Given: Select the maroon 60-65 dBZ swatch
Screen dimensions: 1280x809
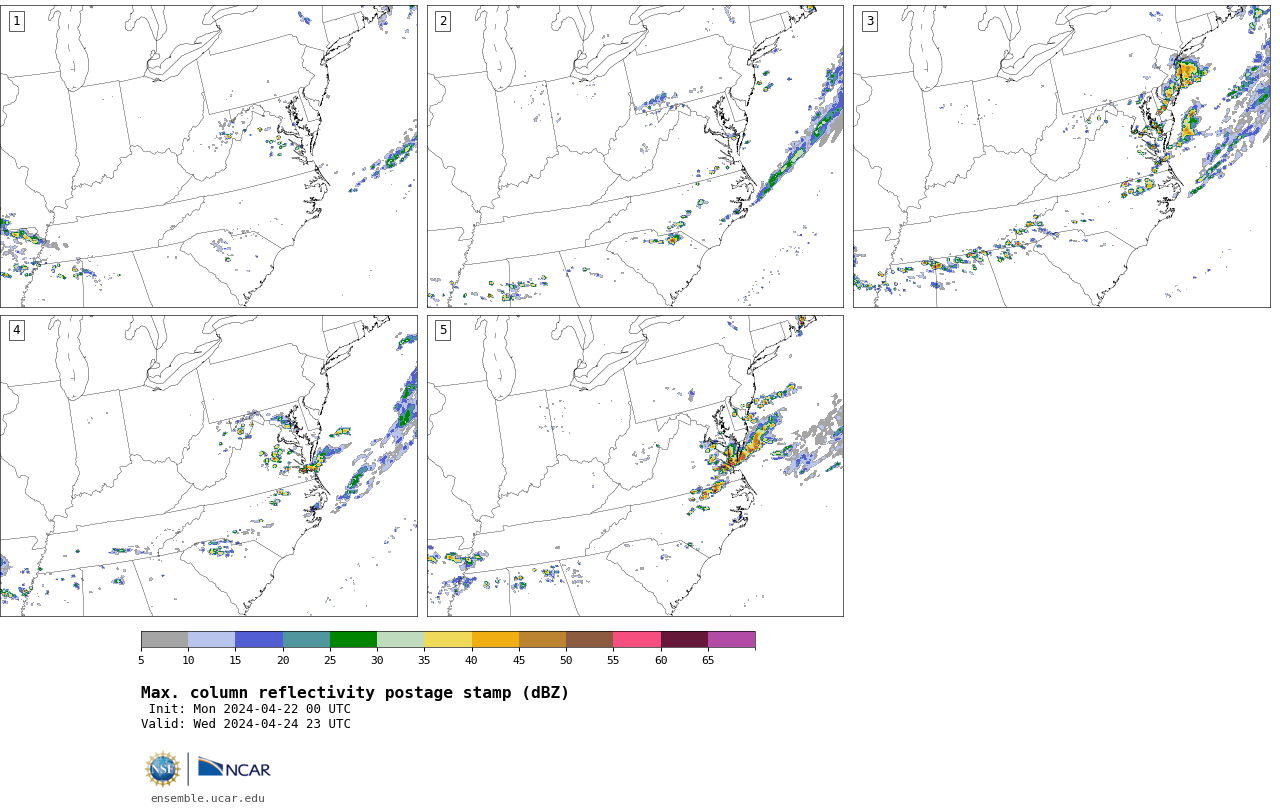Looking at the screenshot, I should 684,640.
